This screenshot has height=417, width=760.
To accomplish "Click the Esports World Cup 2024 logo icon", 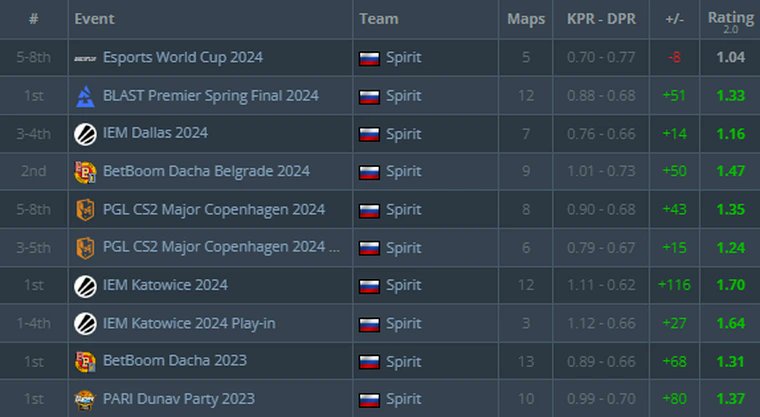I will click(x=85, y=58).
